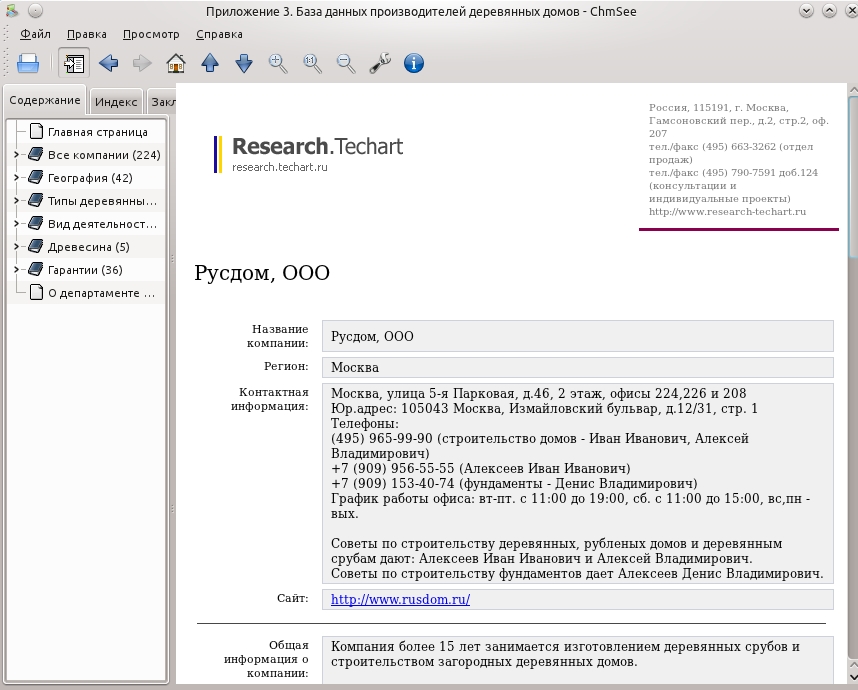
Task: Toggle the sidebar panel icon
Action: coord(74,63)
